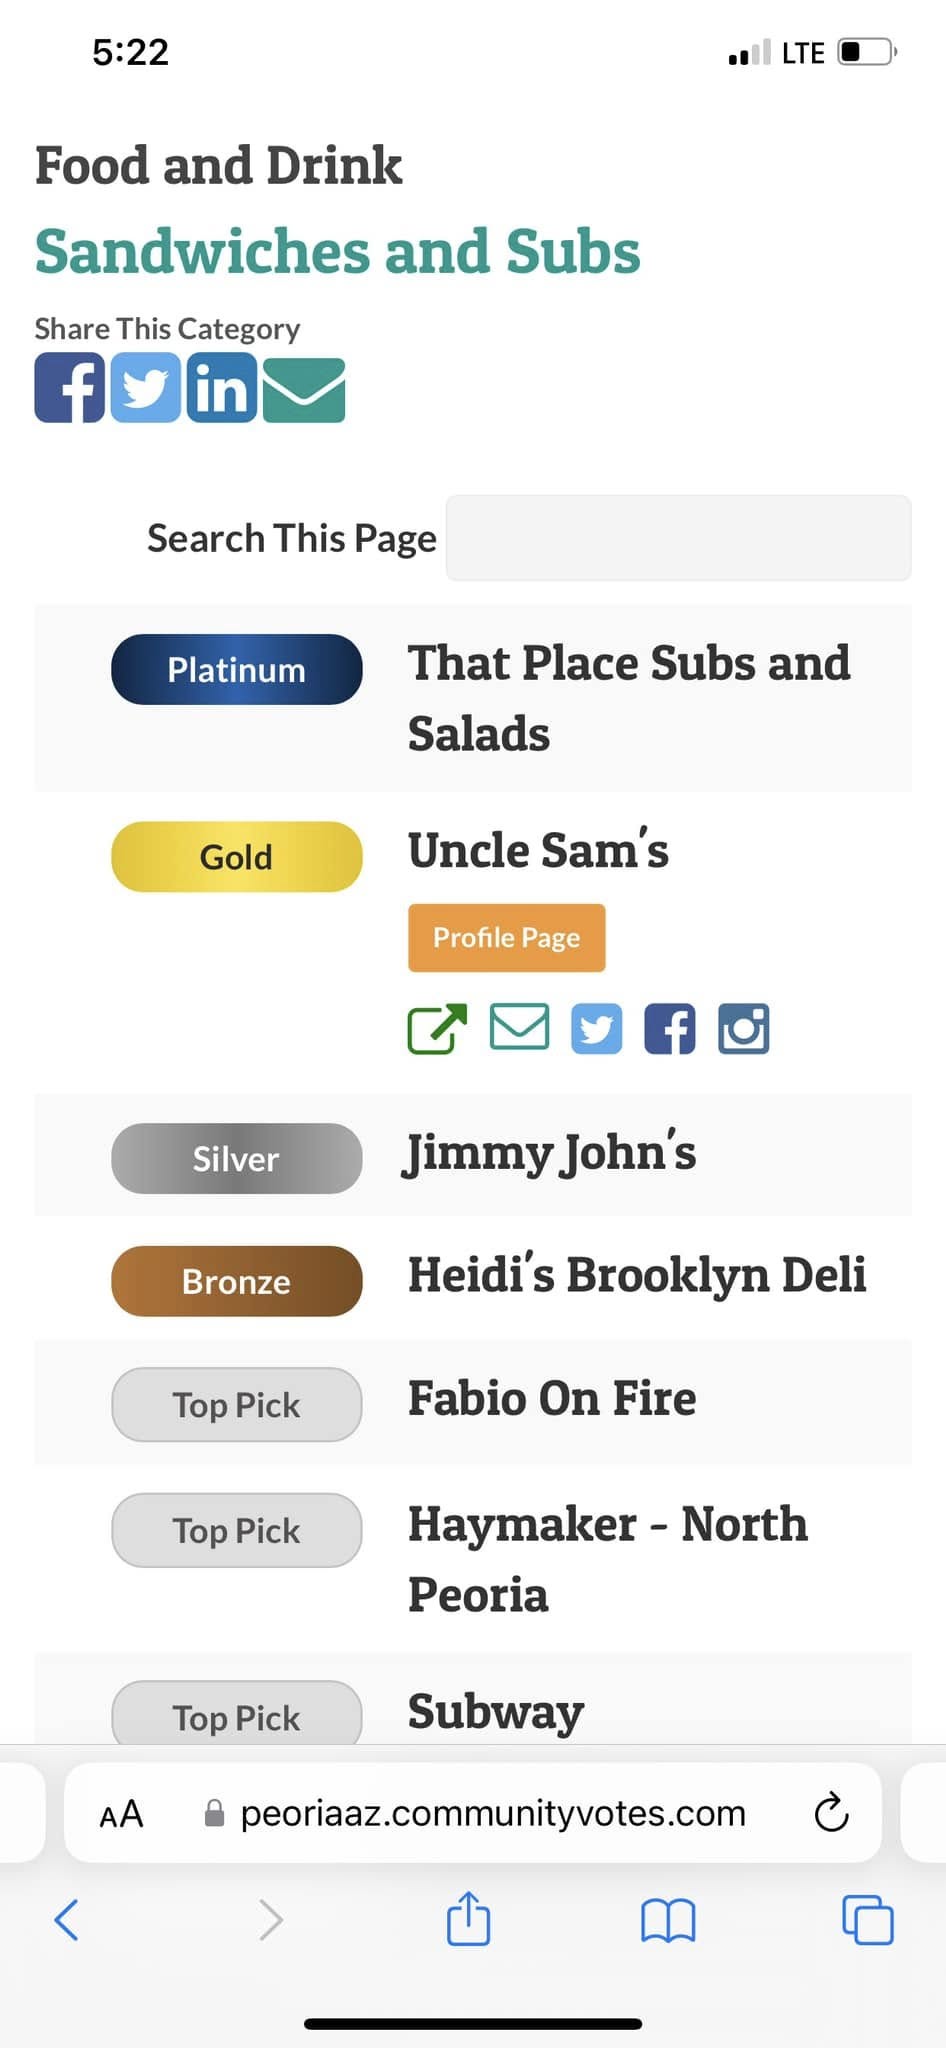Viewport: 946px width, 2048px height.
Task: Click the Search This Page field
Action: point(679,538)
